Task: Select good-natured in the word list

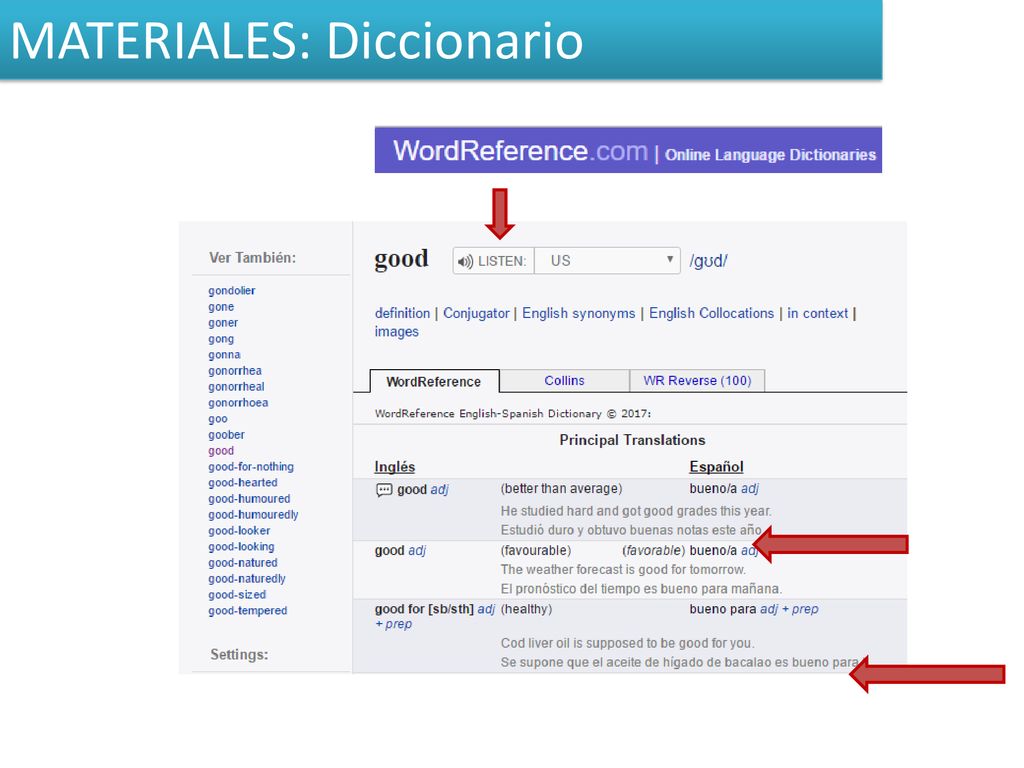Action: click(243, 563)
